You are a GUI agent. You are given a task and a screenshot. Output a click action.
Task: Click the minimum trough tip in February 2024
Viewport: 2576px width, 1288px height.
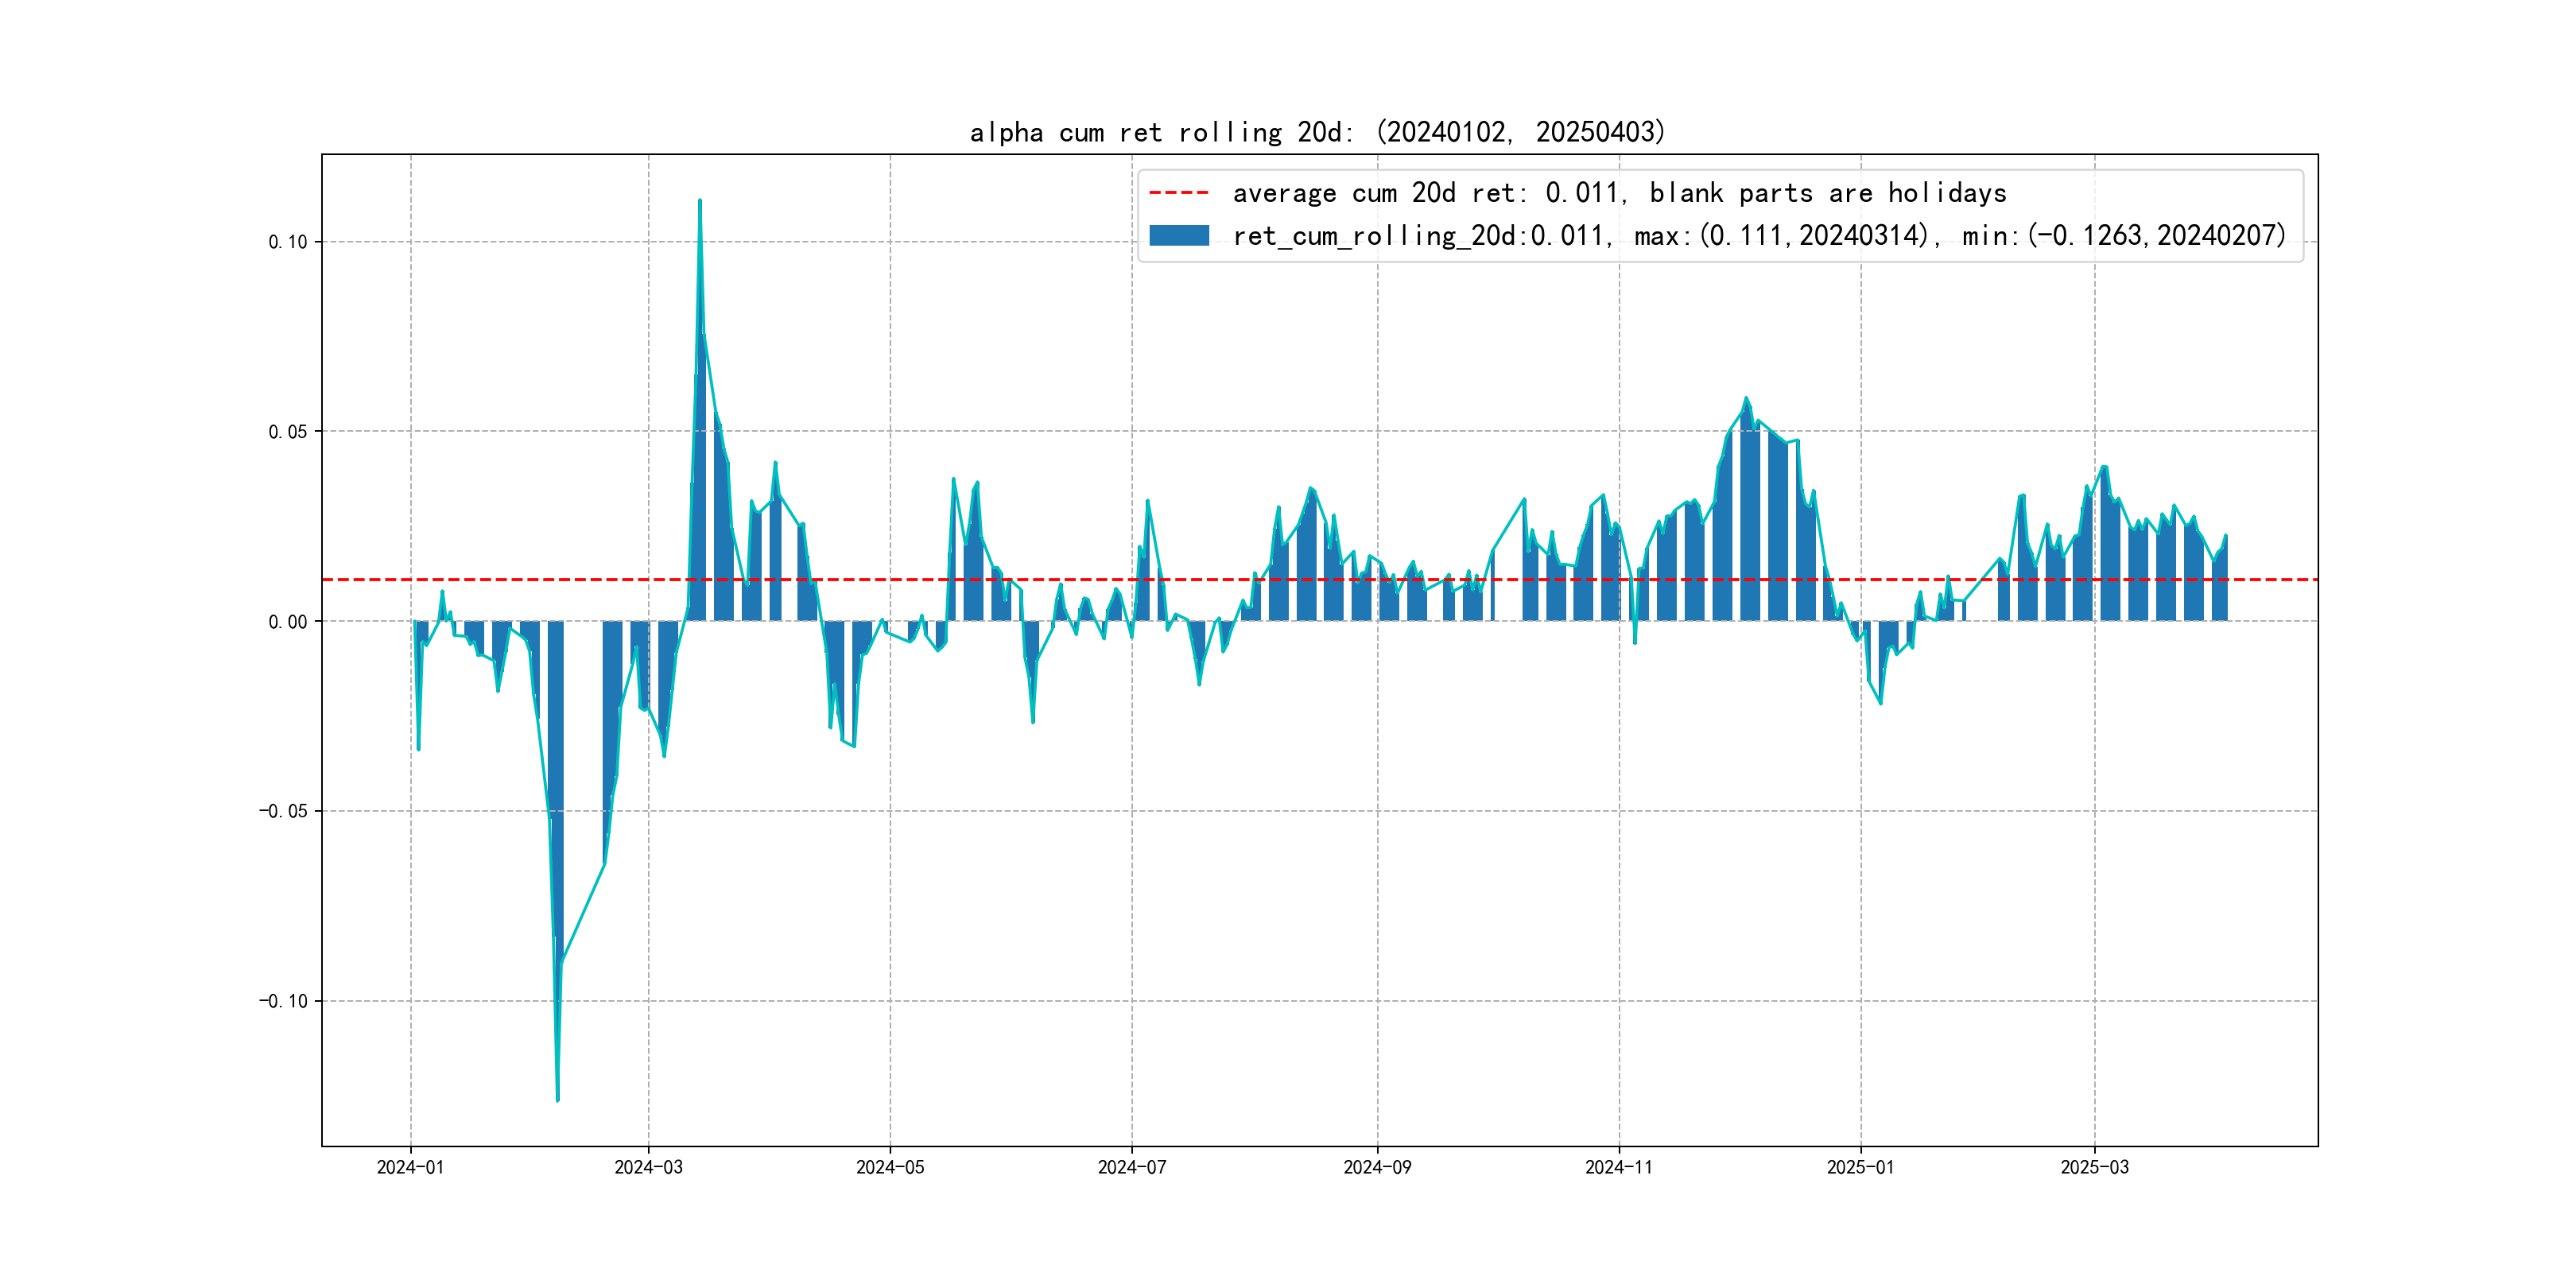click(x=557, y=1100)
